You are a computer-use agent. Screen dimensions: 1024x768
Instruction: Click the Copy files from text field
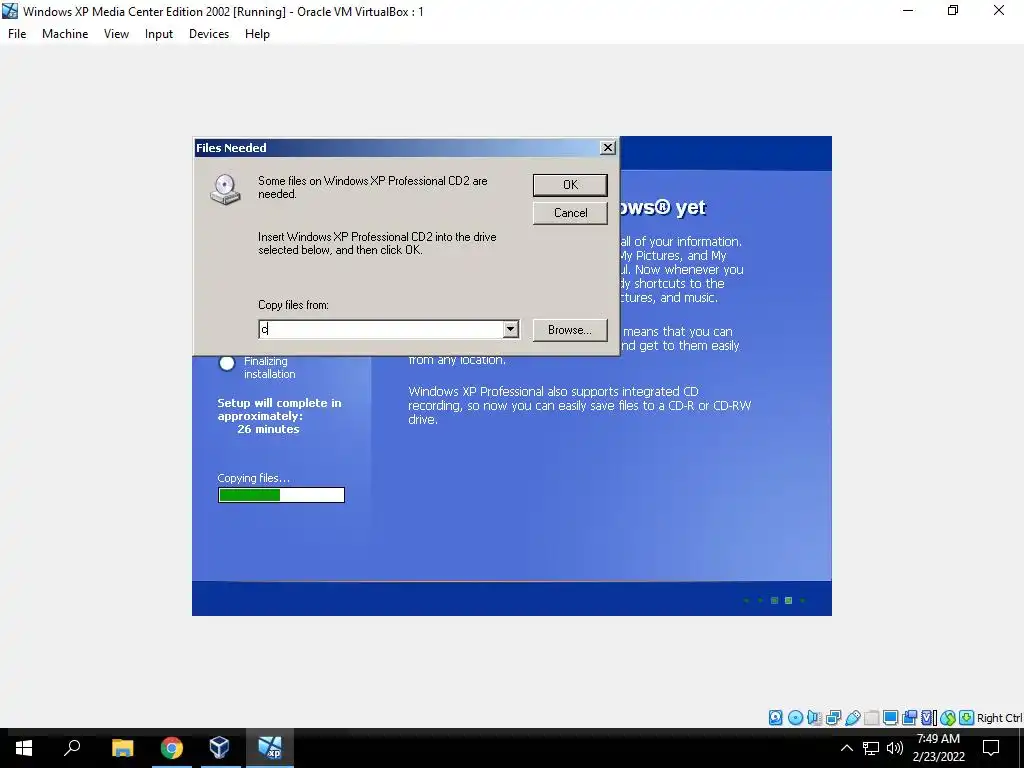coord(381,329)
